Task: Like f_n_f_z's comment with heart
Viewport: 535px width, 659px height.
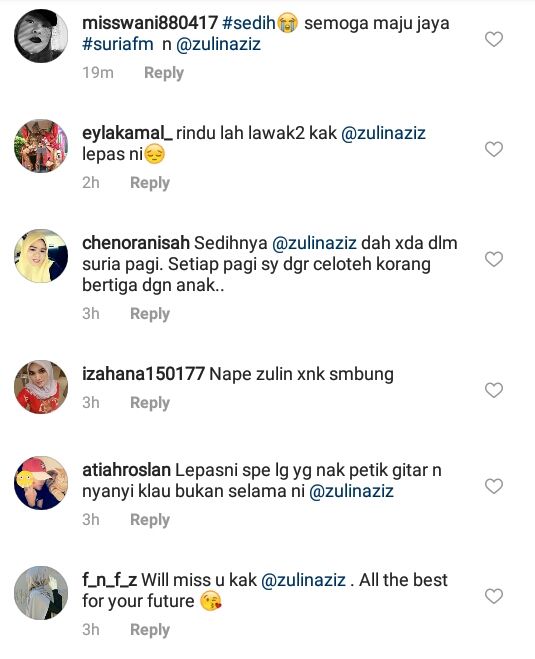Action: (494, 596)
